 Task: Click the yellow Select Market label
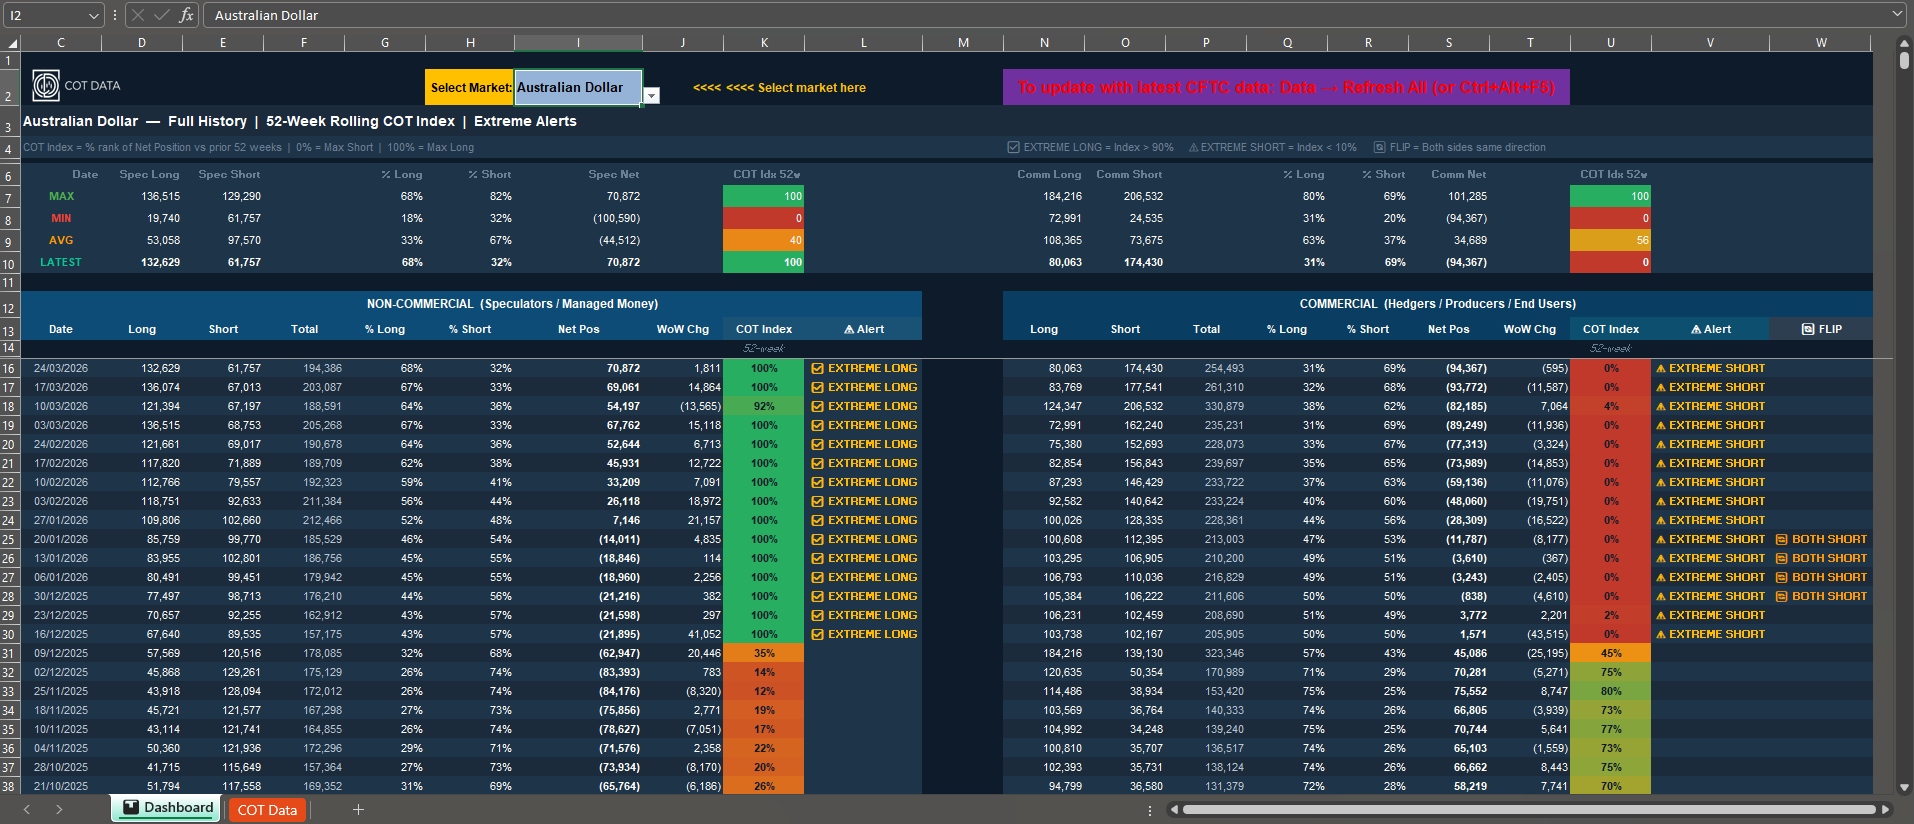click(x=469, y=88)
